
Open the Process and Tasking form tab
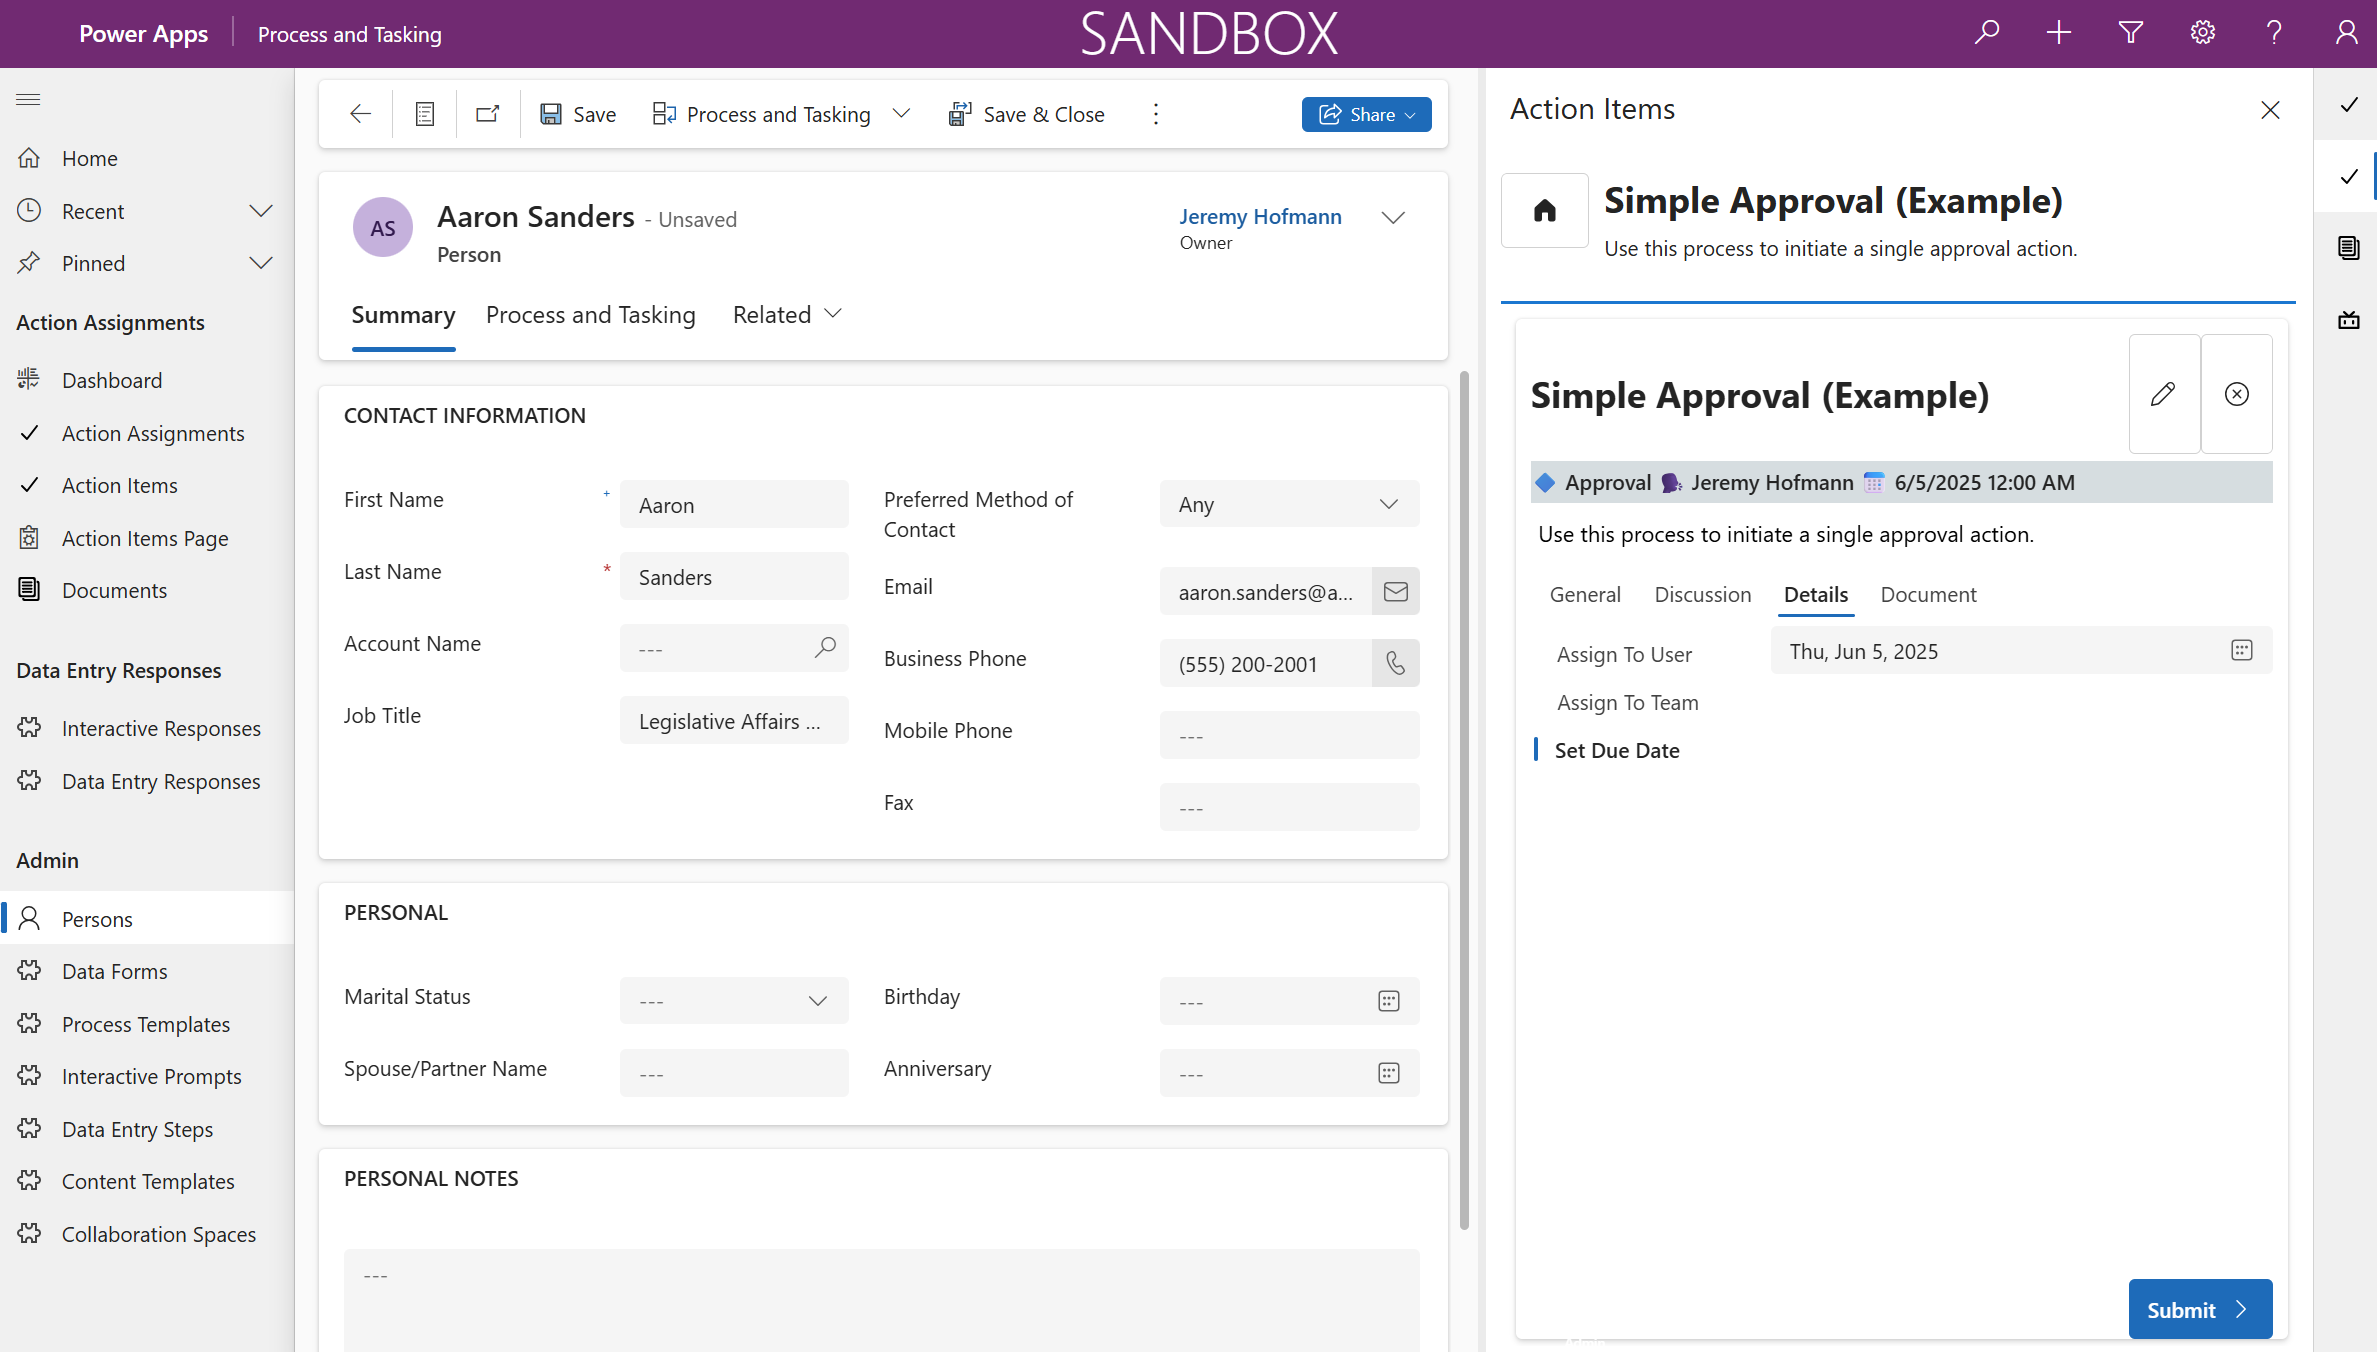590,315
